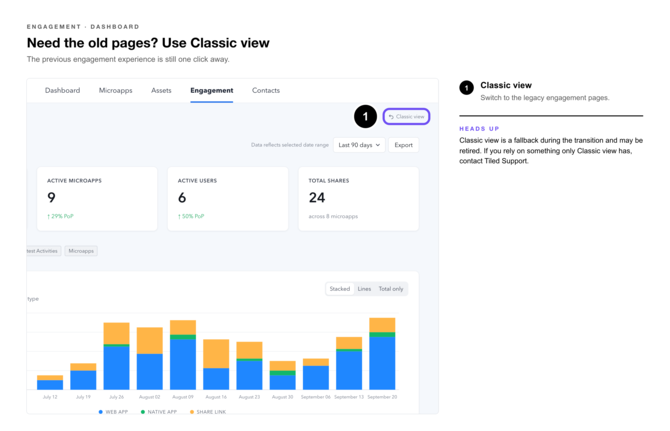Click the 29% PoP change indicator
This screenshot has height=431, width=670.
60,216
